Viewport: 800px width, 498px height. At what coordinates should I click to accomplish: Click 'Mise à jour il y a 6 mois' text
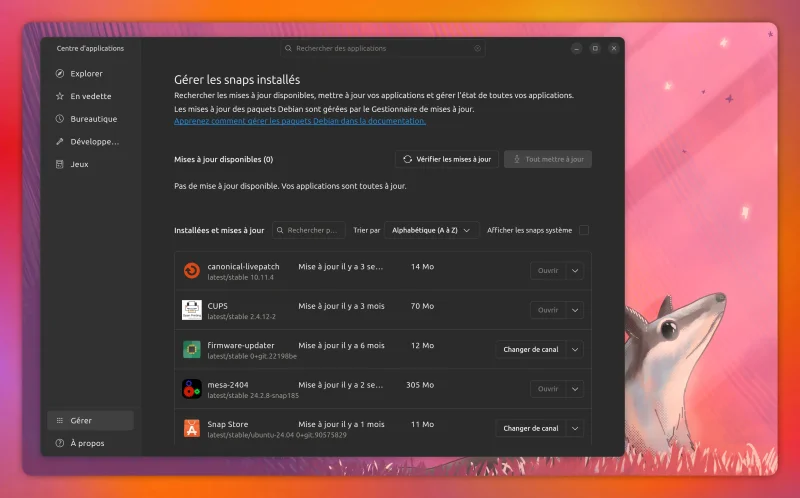(341, 345)
